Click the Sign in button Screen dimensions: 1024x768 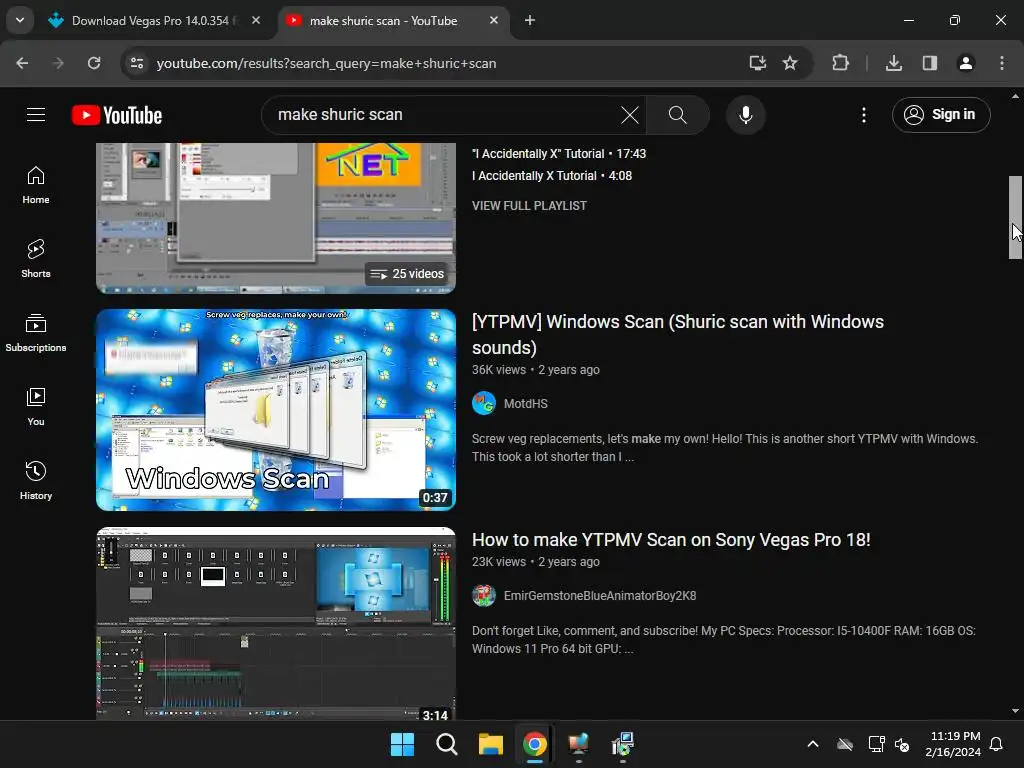(x=941, y=115)
